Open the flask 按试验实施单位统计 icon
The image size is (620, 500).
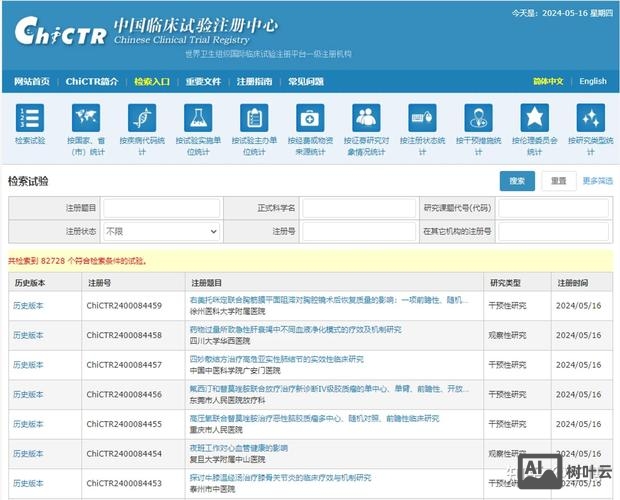pos(198,118)
